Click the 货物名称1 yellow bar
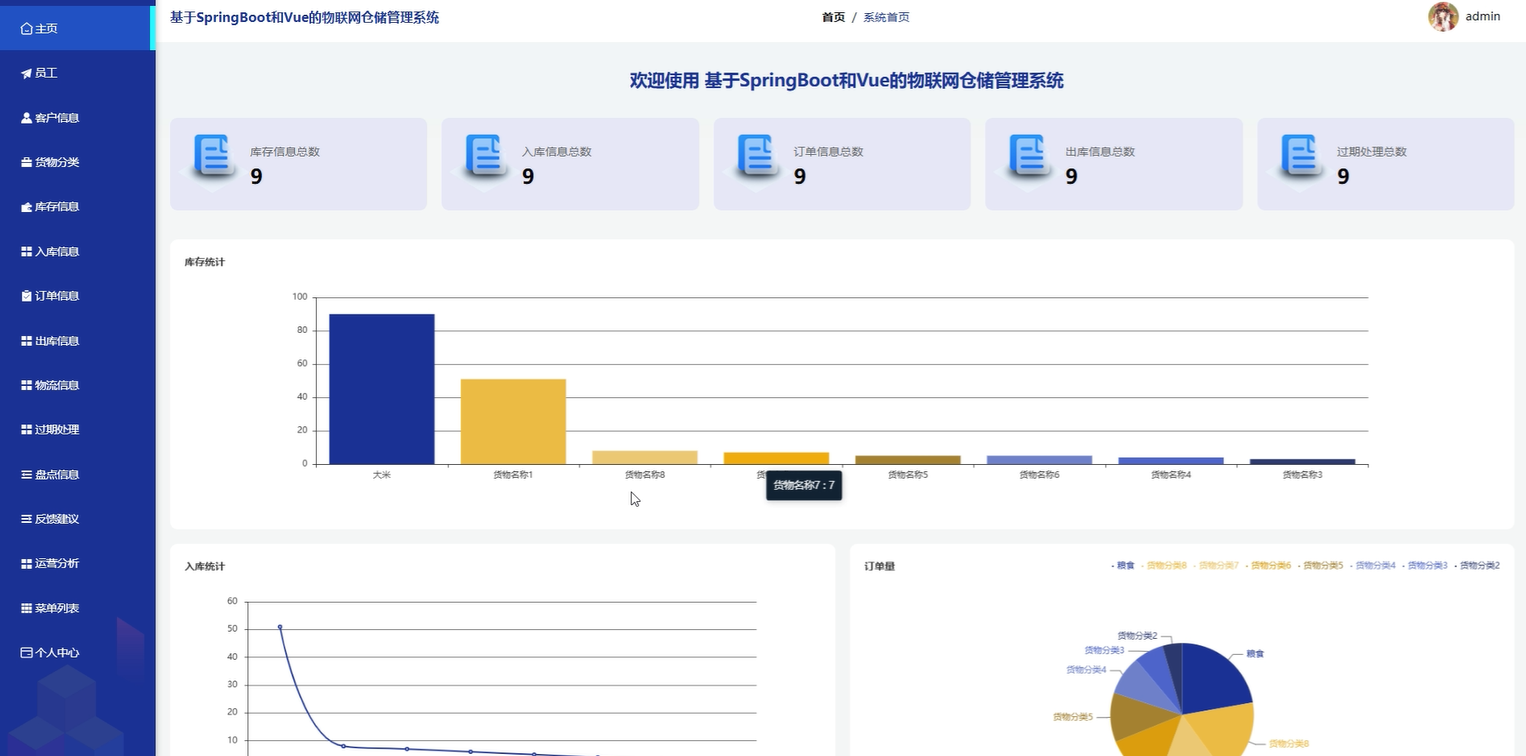The width and height of the screenshot is (1526, 756). (513, 421)
